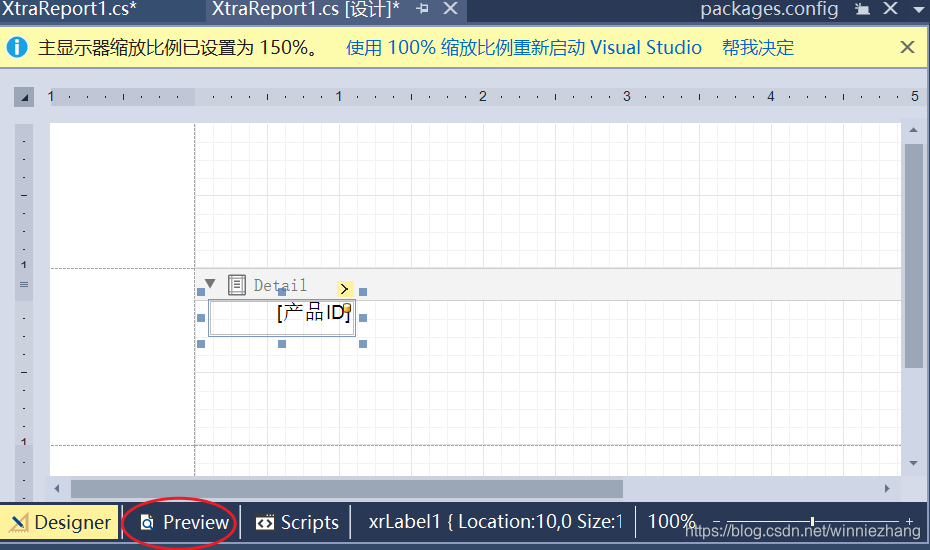Click the 帮我决定 link
This screenshot has height=550, width=930.
click(758, 47)
